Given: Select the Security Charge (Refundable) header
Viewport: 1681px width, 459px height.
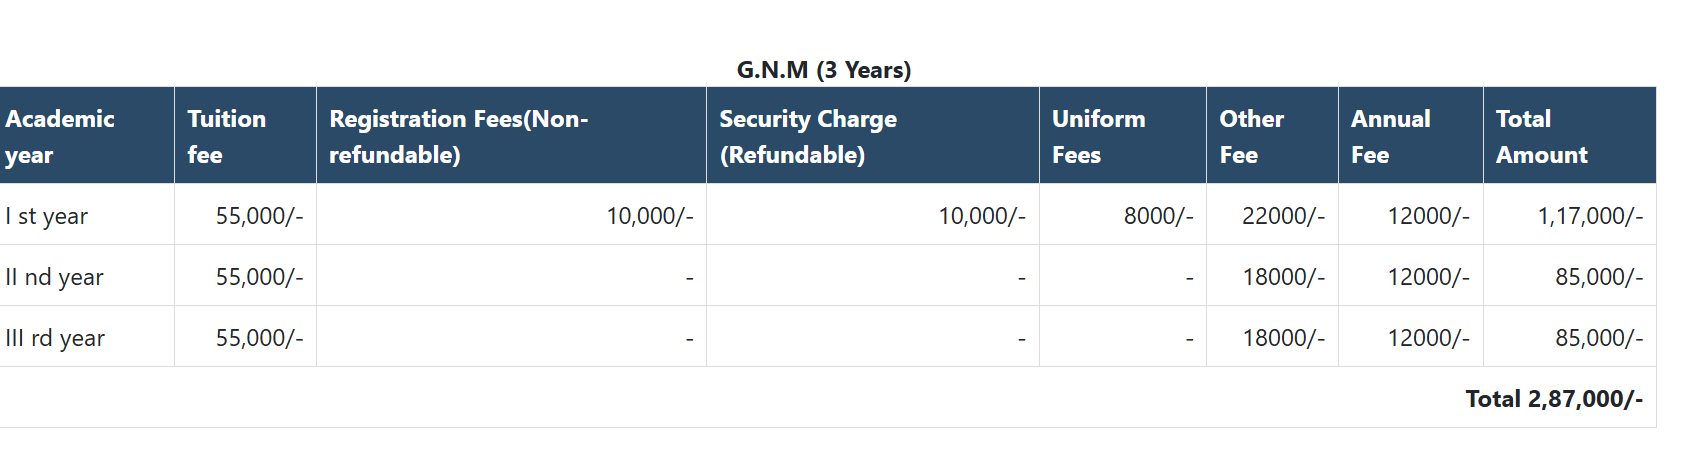Looking at the screenshot, I should coord(808,136).
